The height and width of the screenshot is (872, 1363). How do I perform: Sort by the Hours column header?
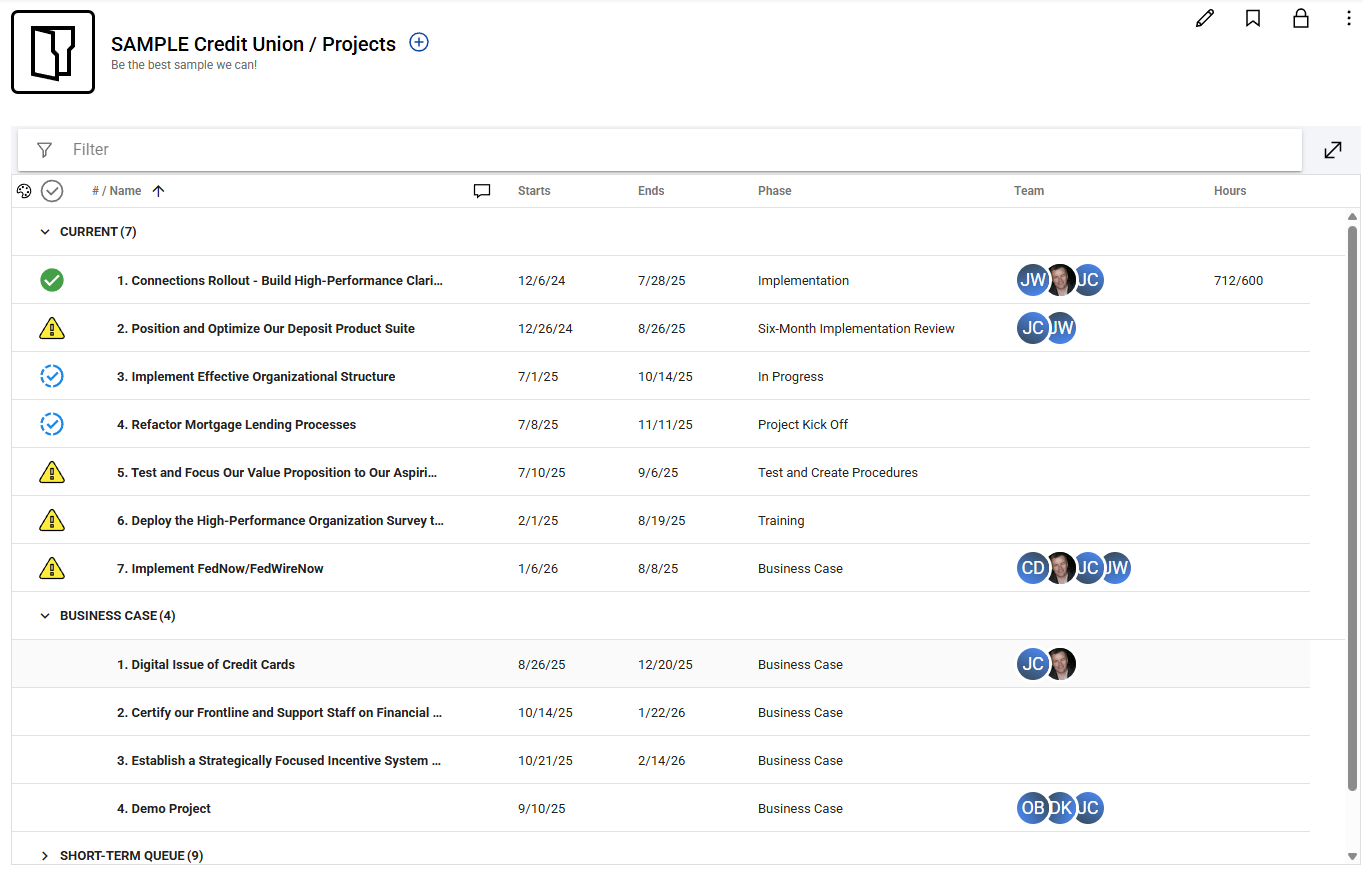(1230, 191)
